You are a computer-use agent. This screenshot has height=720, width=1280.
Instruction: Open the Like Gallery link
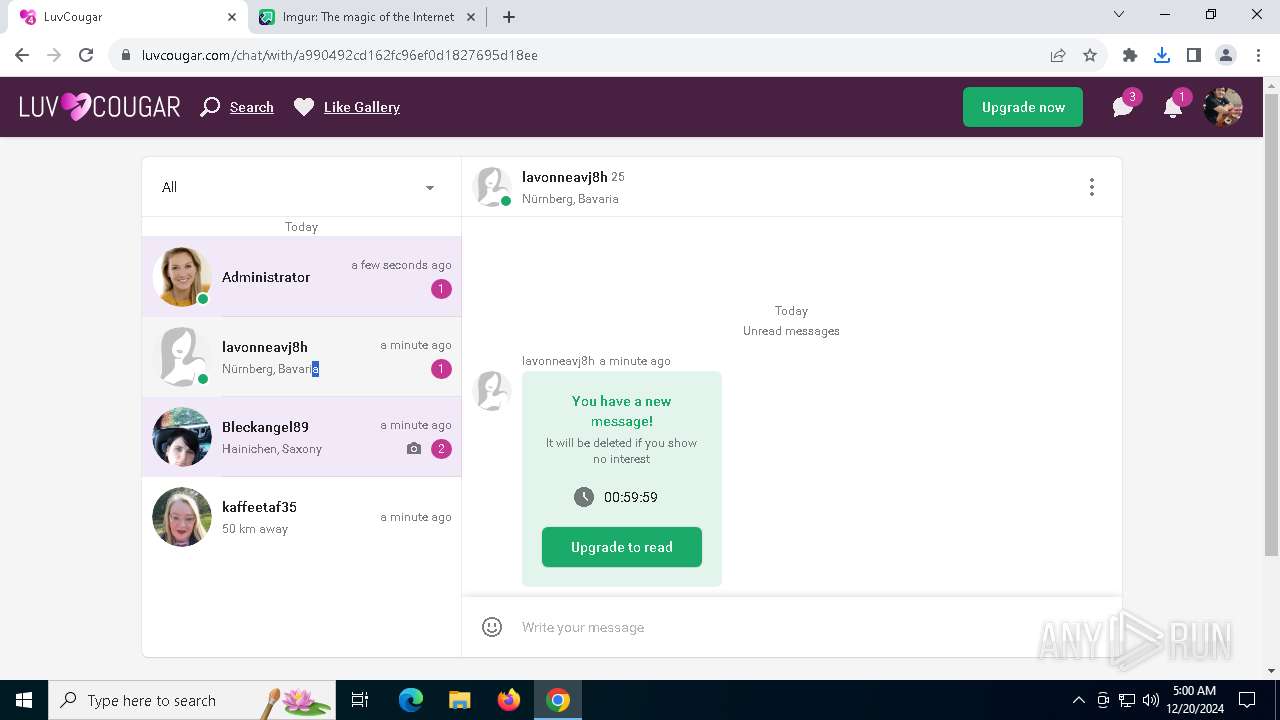click(x=362, y=107)
